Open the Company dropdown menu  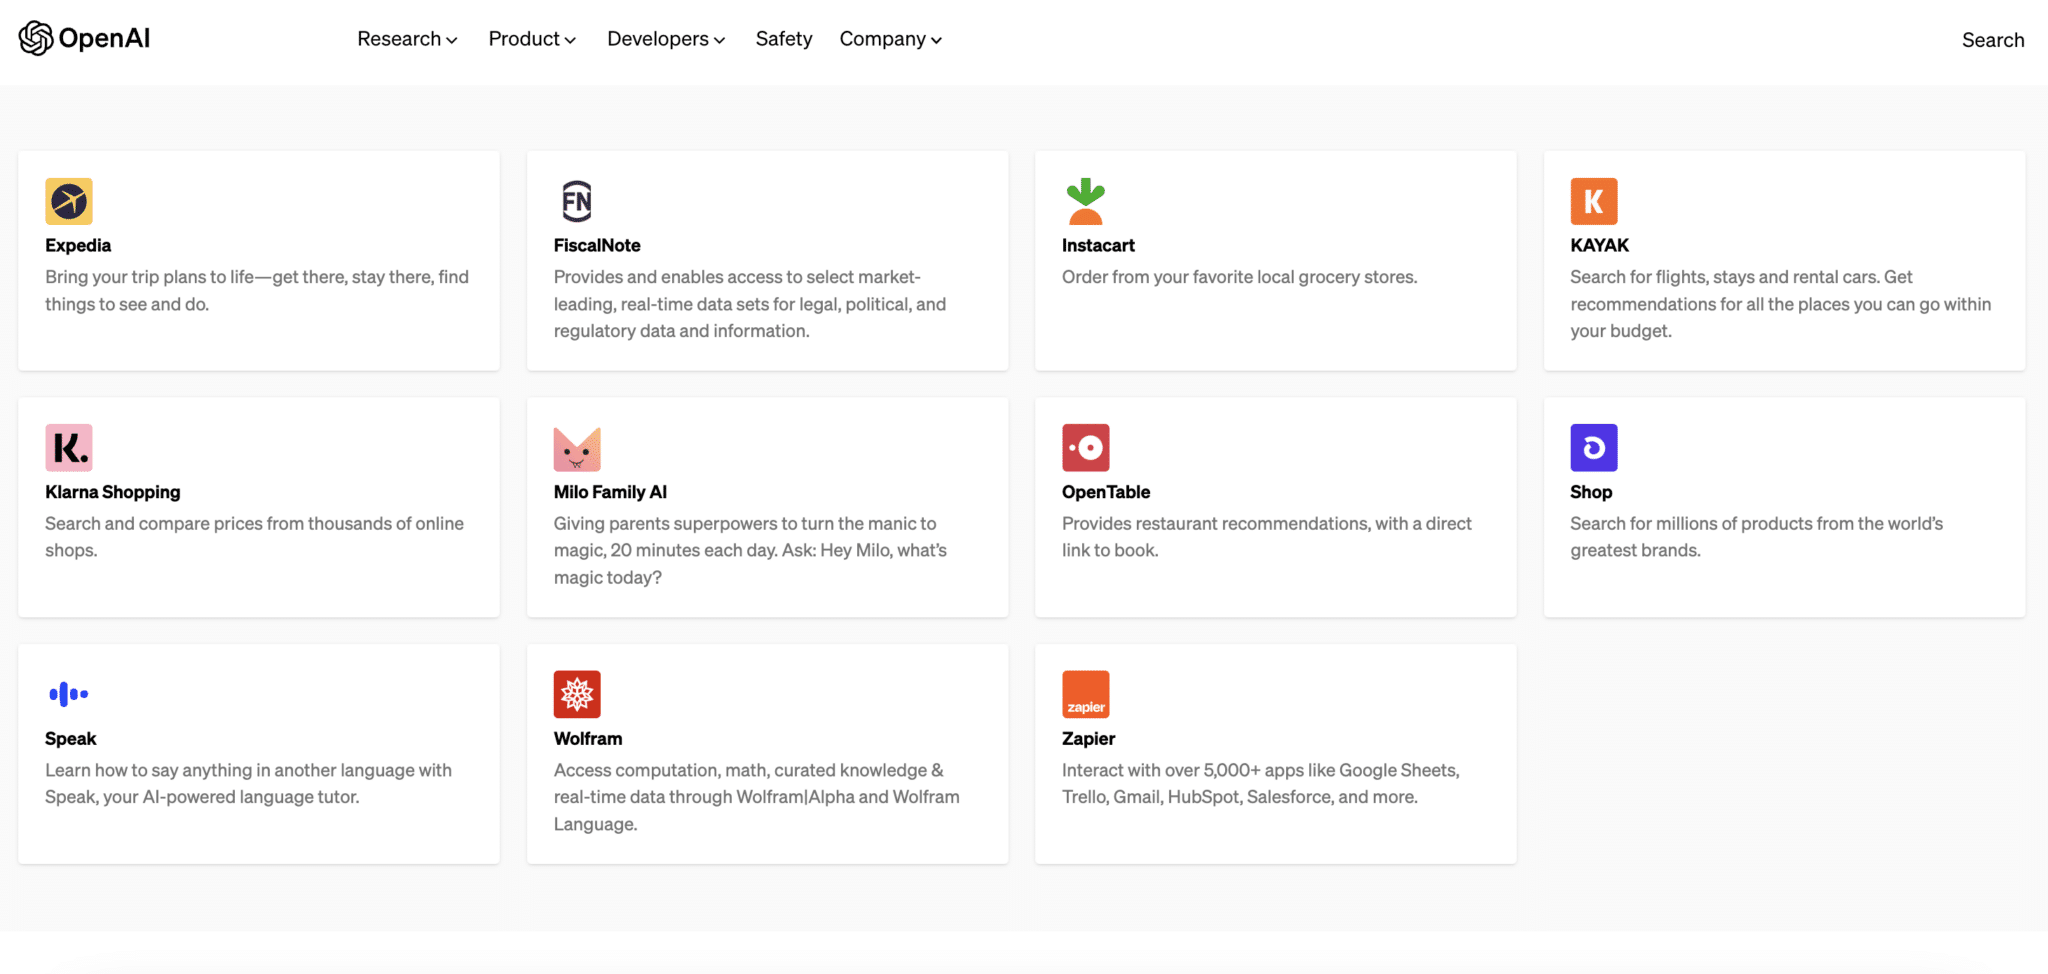pyautogui.click(x=889, y=39)
